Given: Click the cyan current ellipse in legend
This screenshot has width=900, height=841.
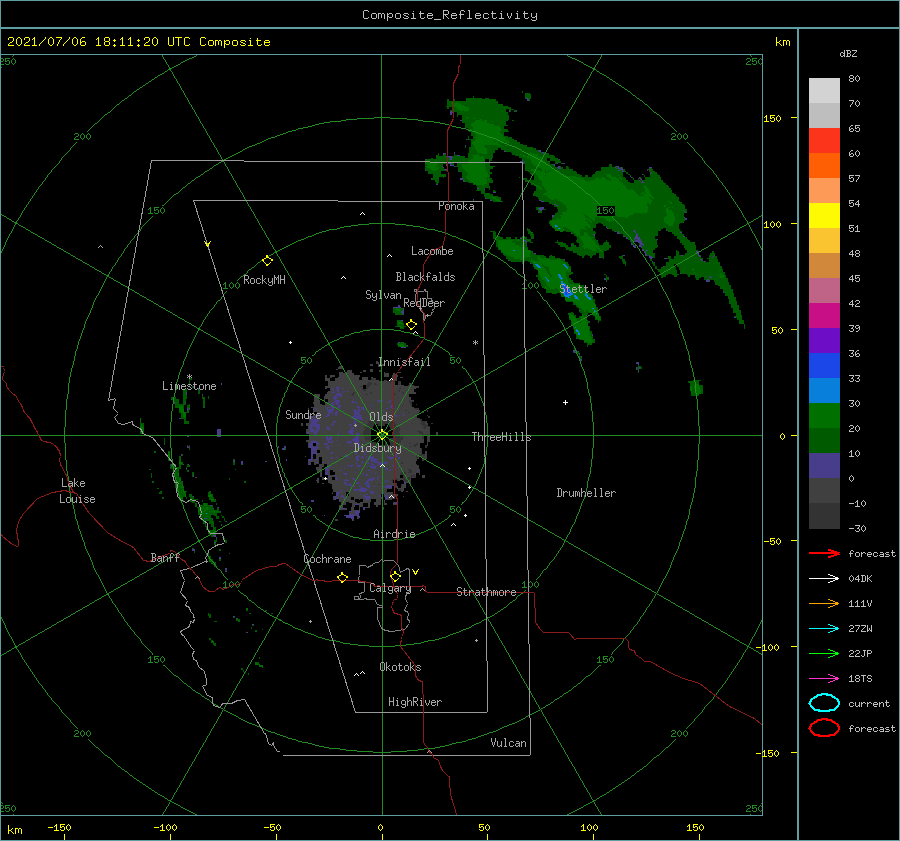Looking at the screenshot, I should pyautogui.click(x=824, y=703).
